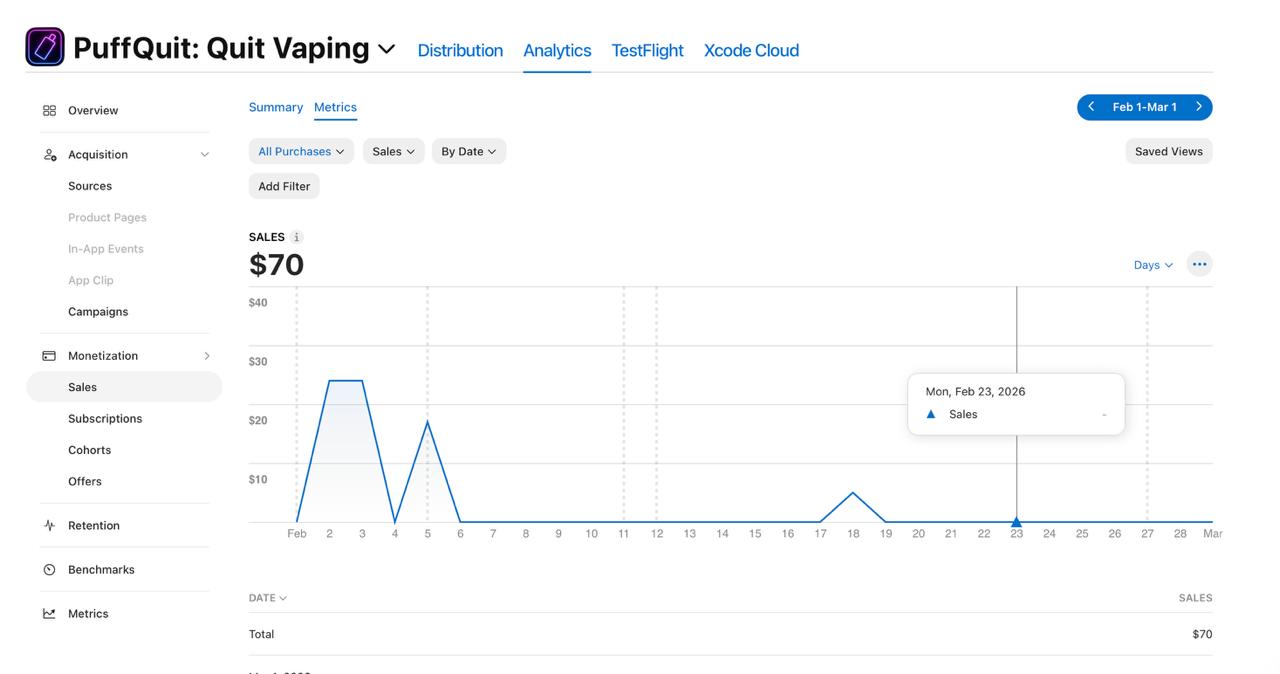Open Subscriptions in the sidebar

(105, 419)
